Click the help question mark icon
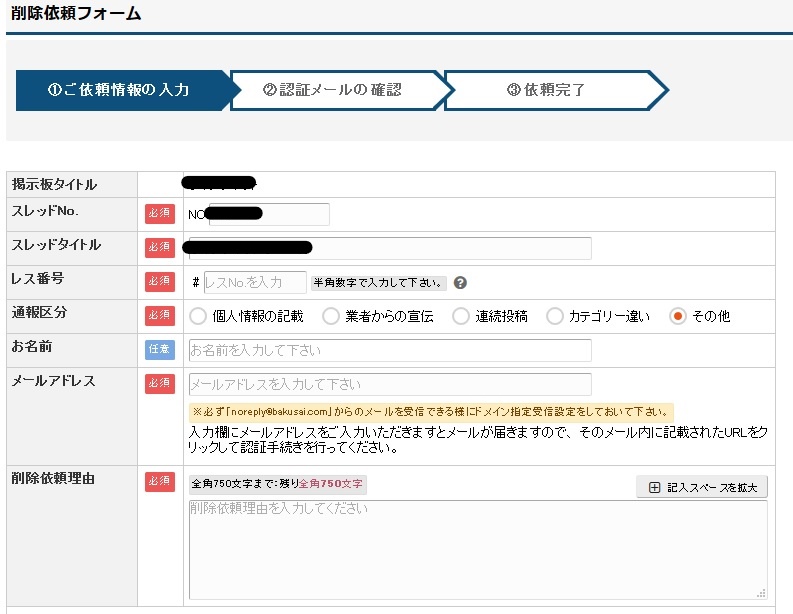The image size is (793, 614). [x=460, y=283]
